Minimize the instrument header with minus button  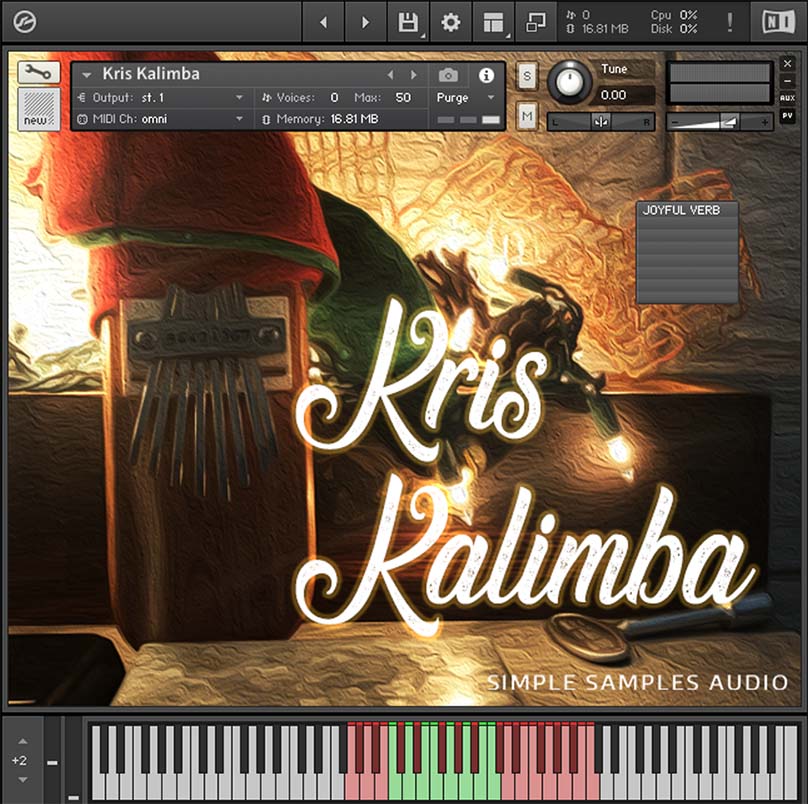click(787, 81)
